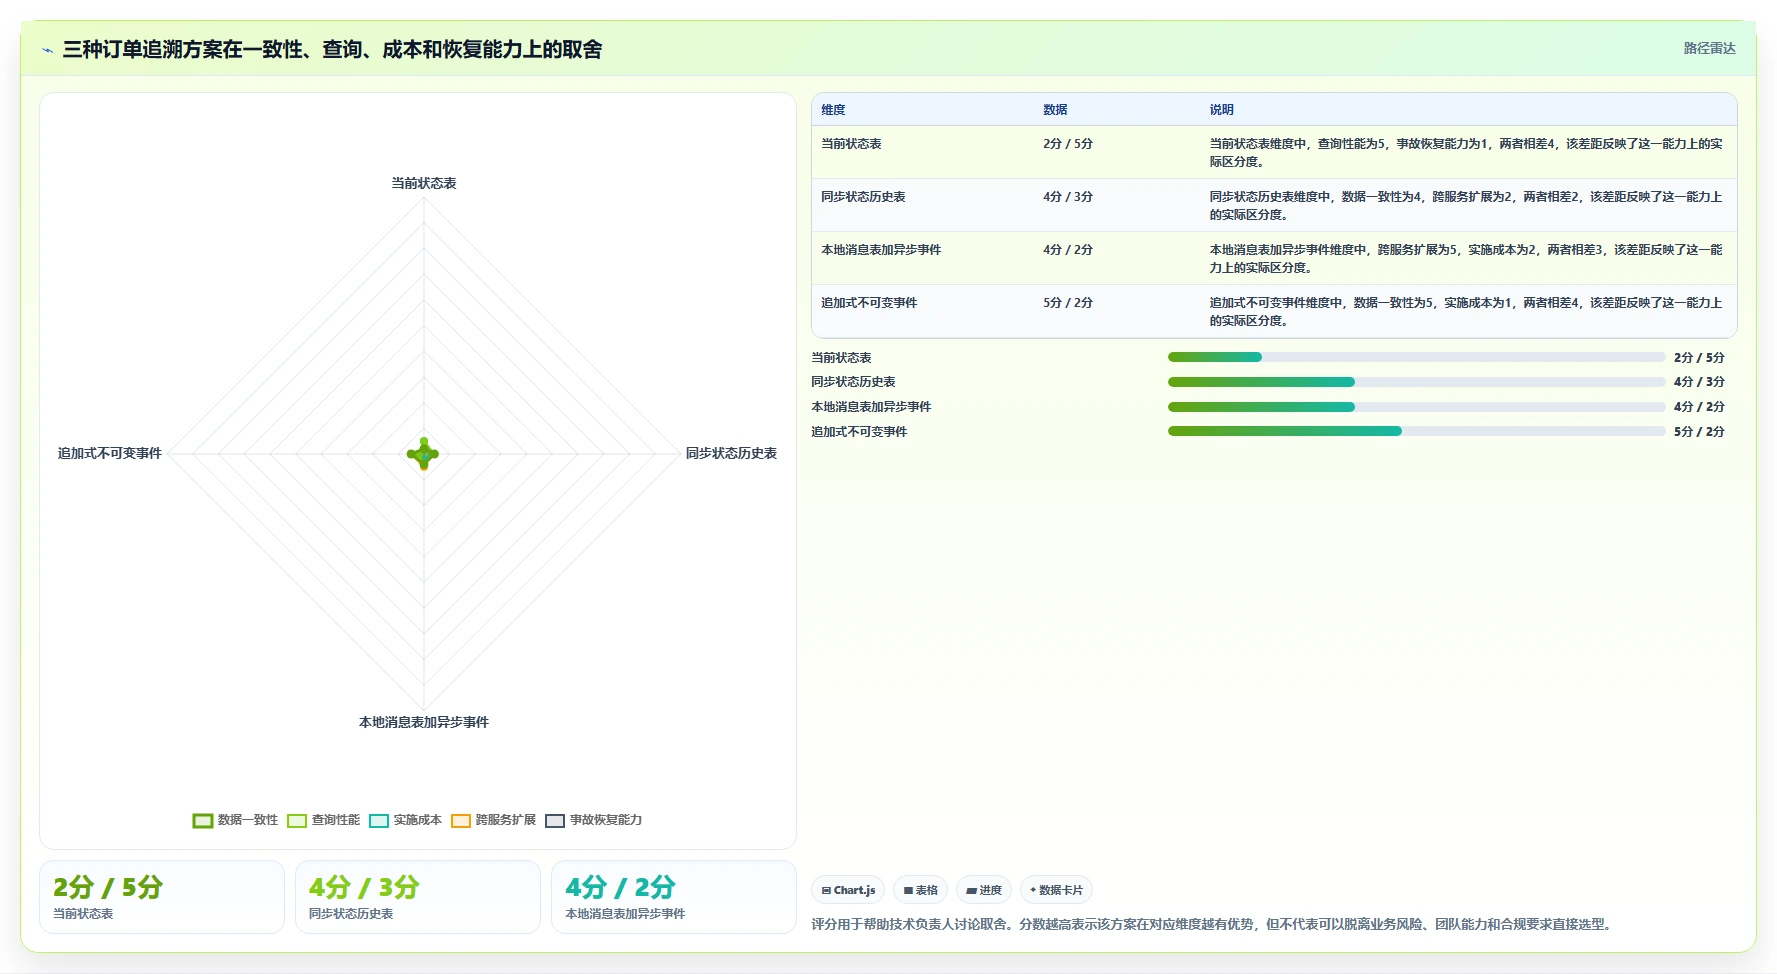Click the small blue icon beside the page title
This screenshot has width=1777, height=974.
click(x=47, y=50)
